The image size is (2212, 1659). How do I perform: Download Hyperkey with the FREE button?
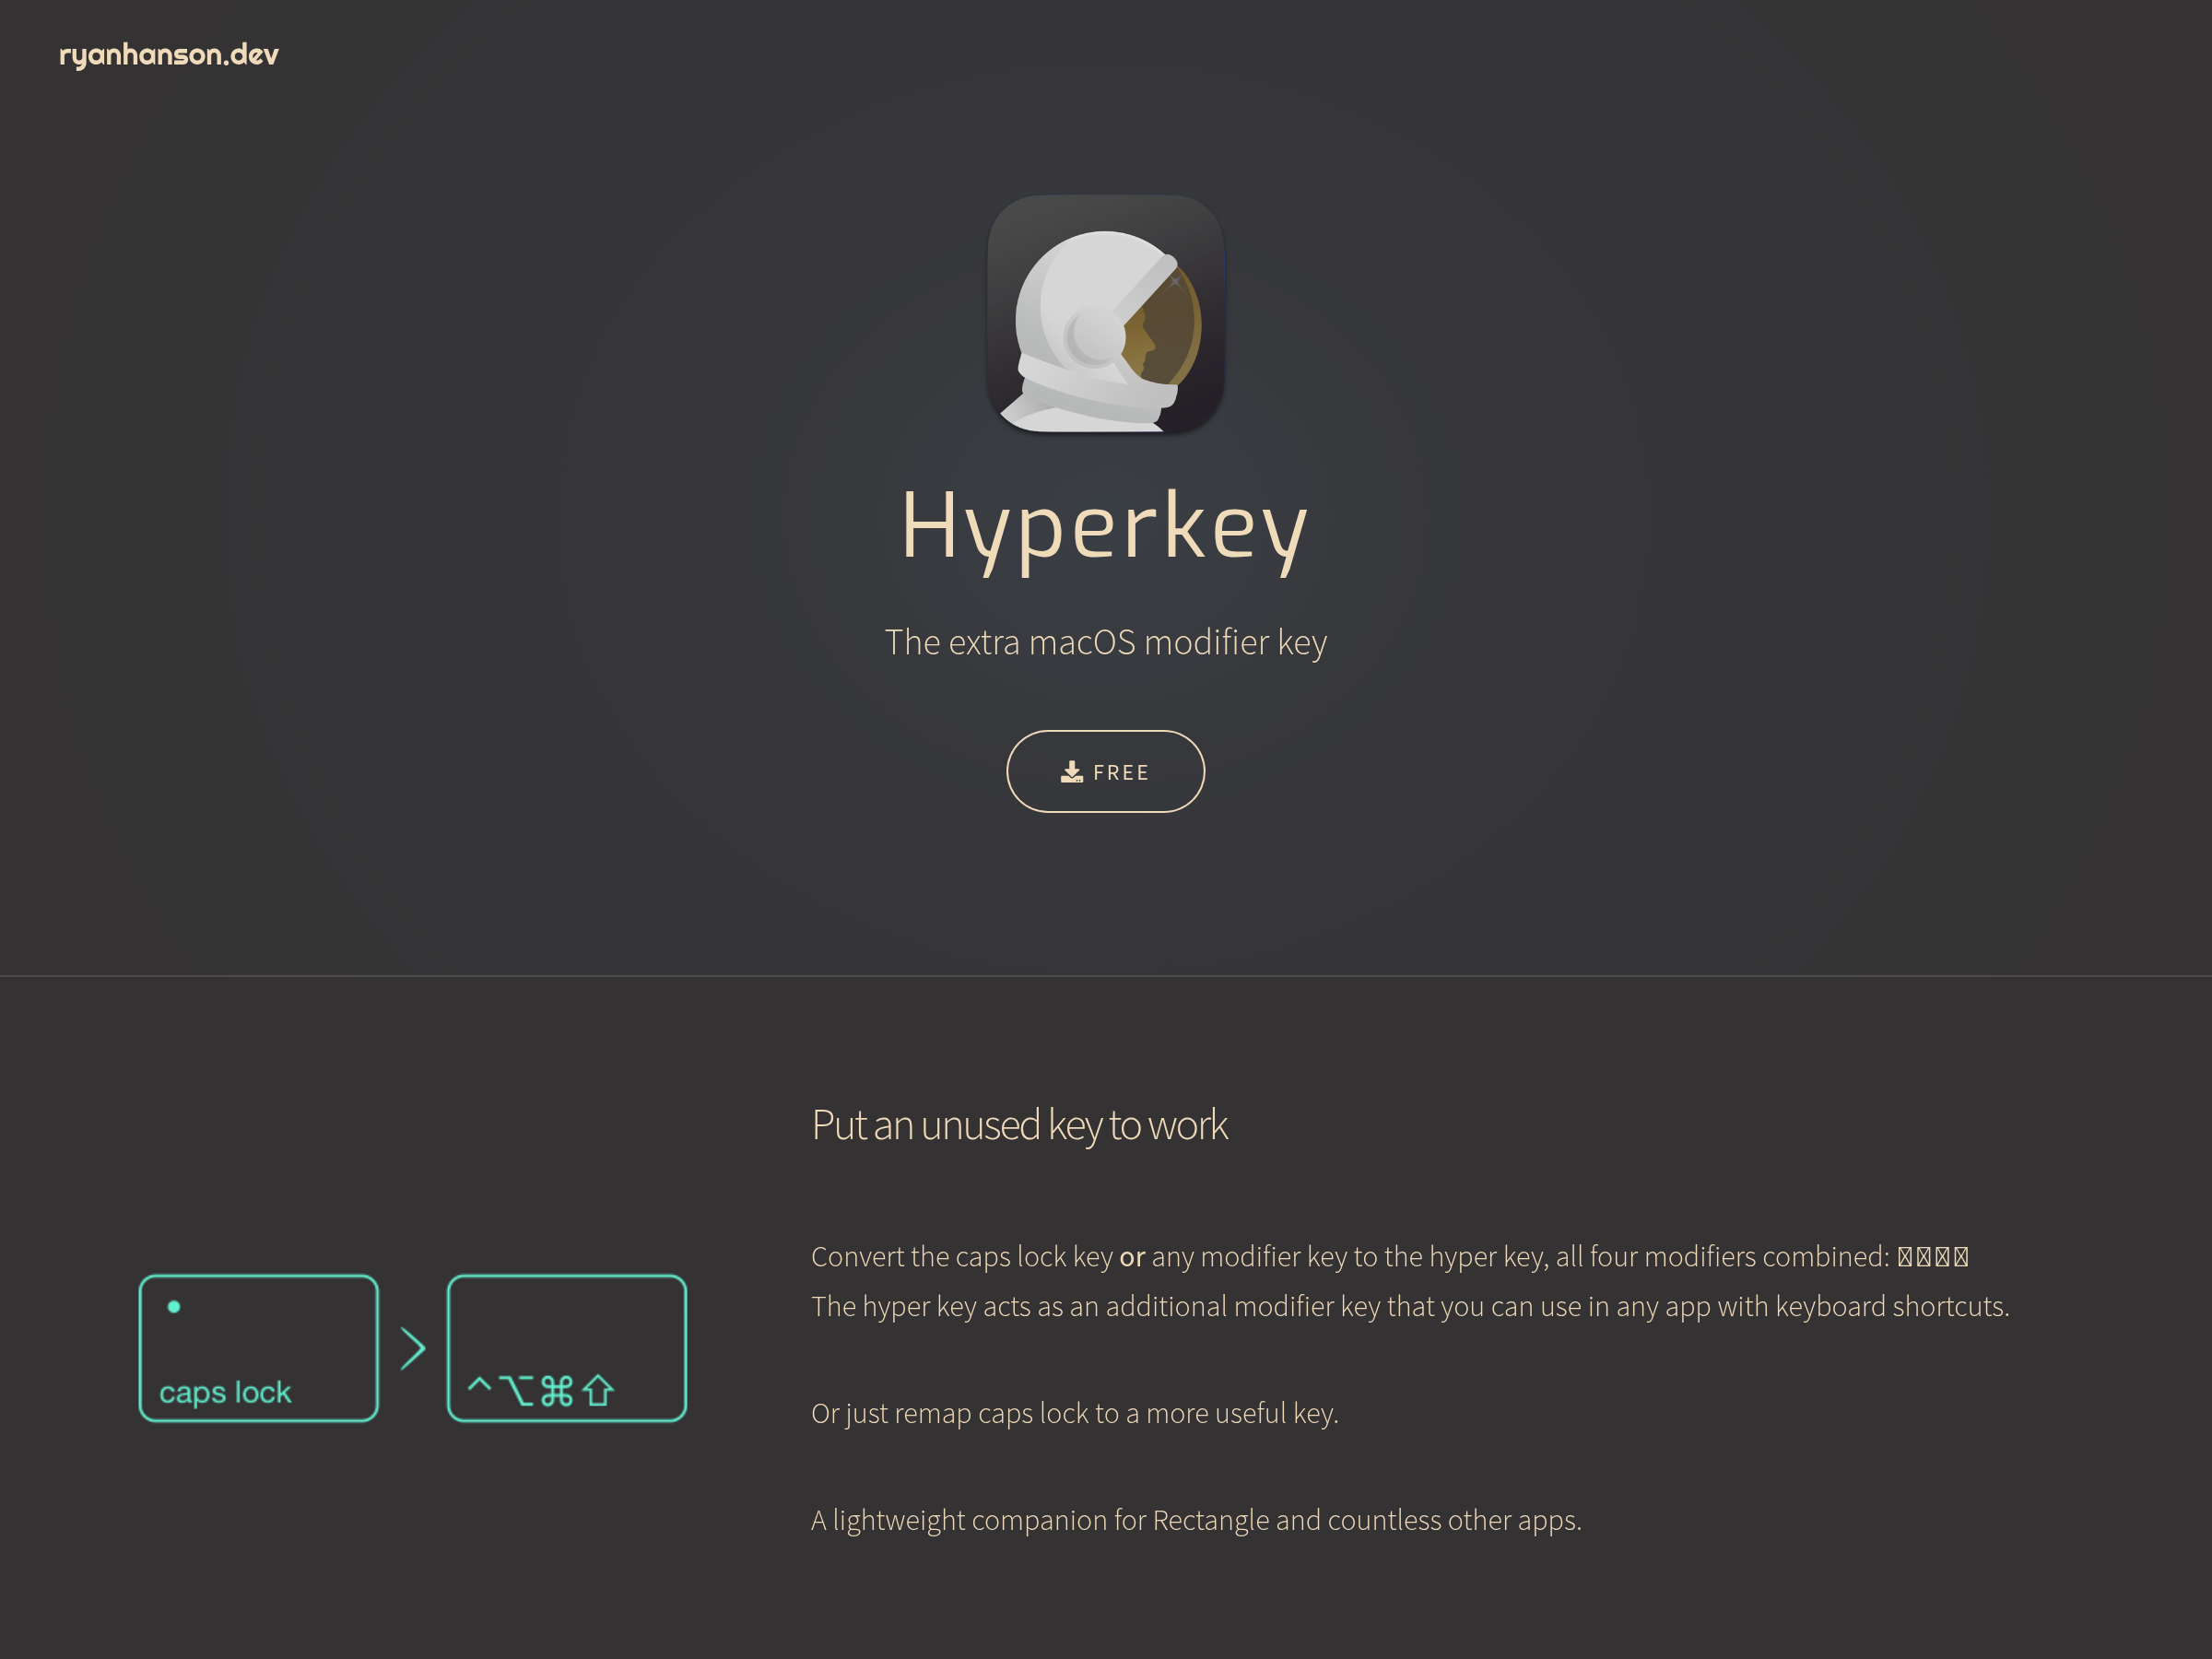1105,771
